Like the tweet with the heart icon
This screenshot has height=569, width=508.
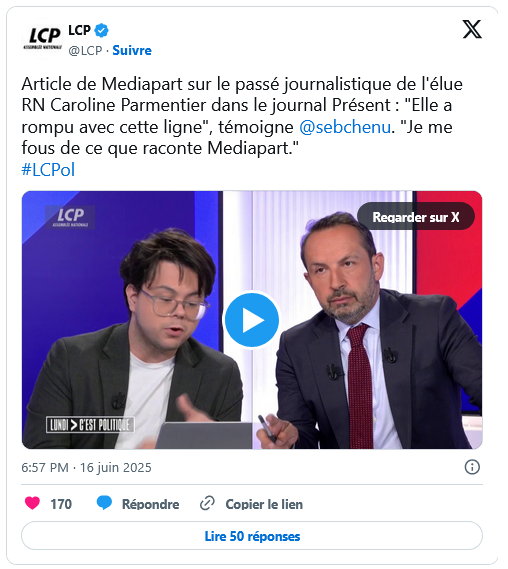32,503
